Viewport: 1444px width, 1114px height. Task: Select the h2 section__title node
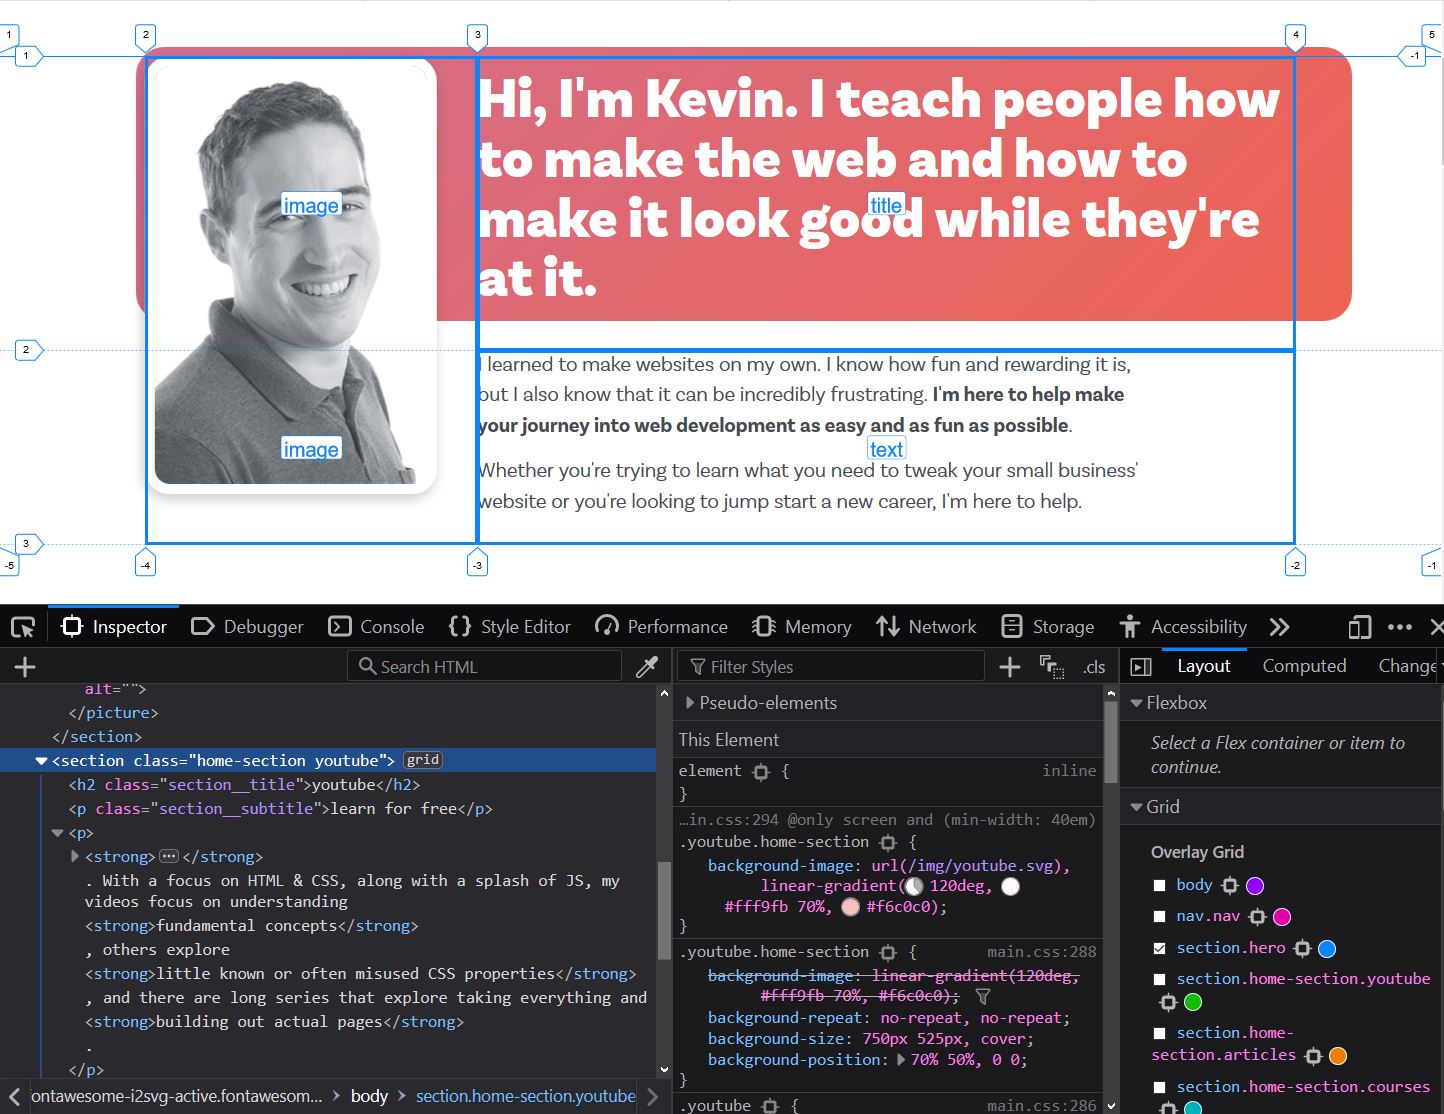(x=245, y=785)
